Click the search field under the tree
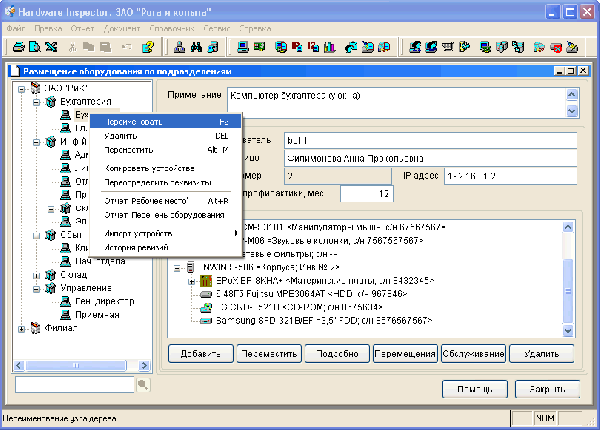Image resolution: width=600 pixels, height=430 pixels. coord(75,384)
